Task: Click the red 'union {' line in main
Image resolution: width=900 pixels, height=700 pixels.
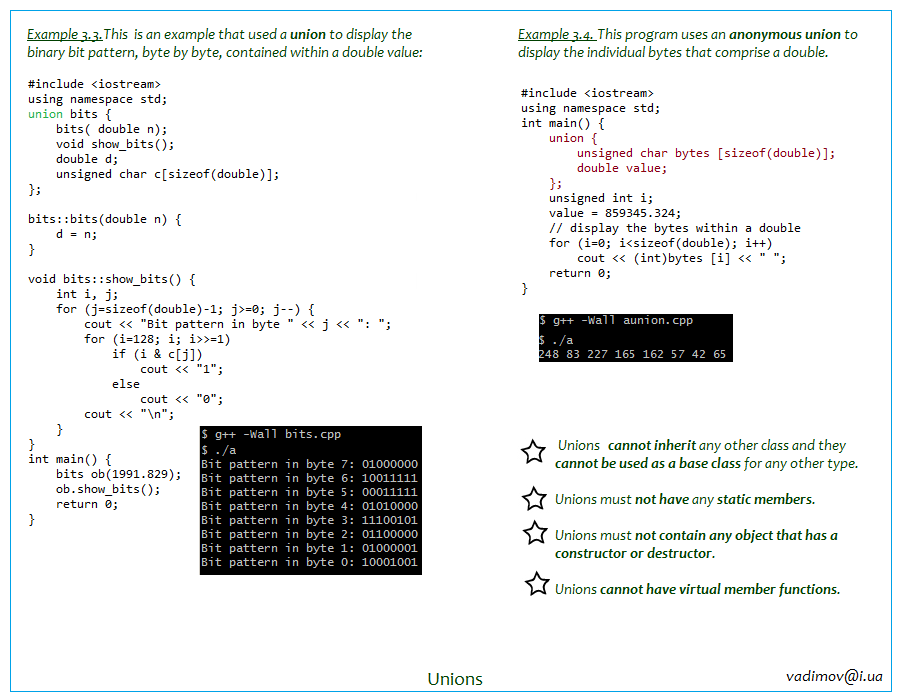Action: pyautogui.click(x=573, y=138)
